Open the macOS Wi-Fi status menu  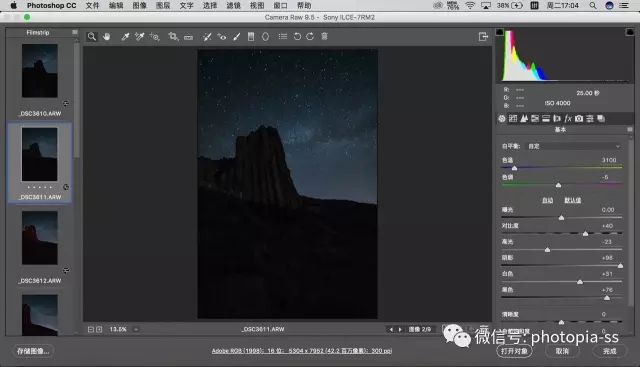pyautogui.click(x=470, y=5)
